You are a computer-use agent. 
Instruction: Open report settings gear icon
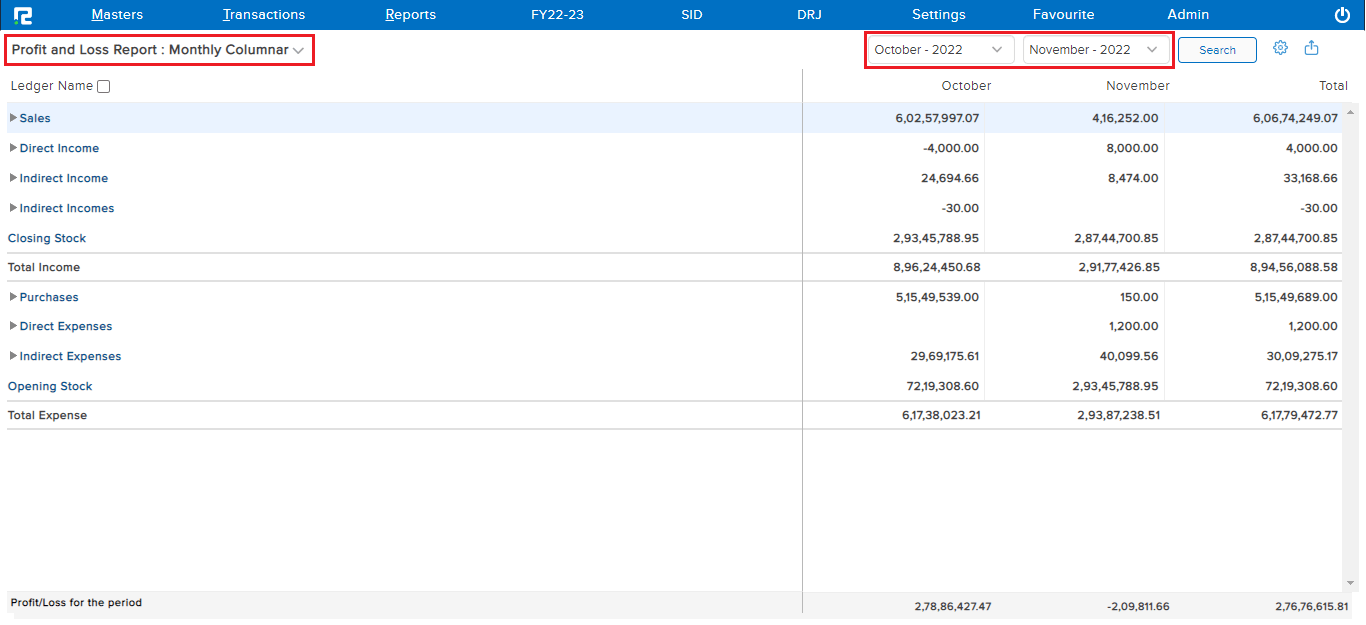(x=1280, y=48)
